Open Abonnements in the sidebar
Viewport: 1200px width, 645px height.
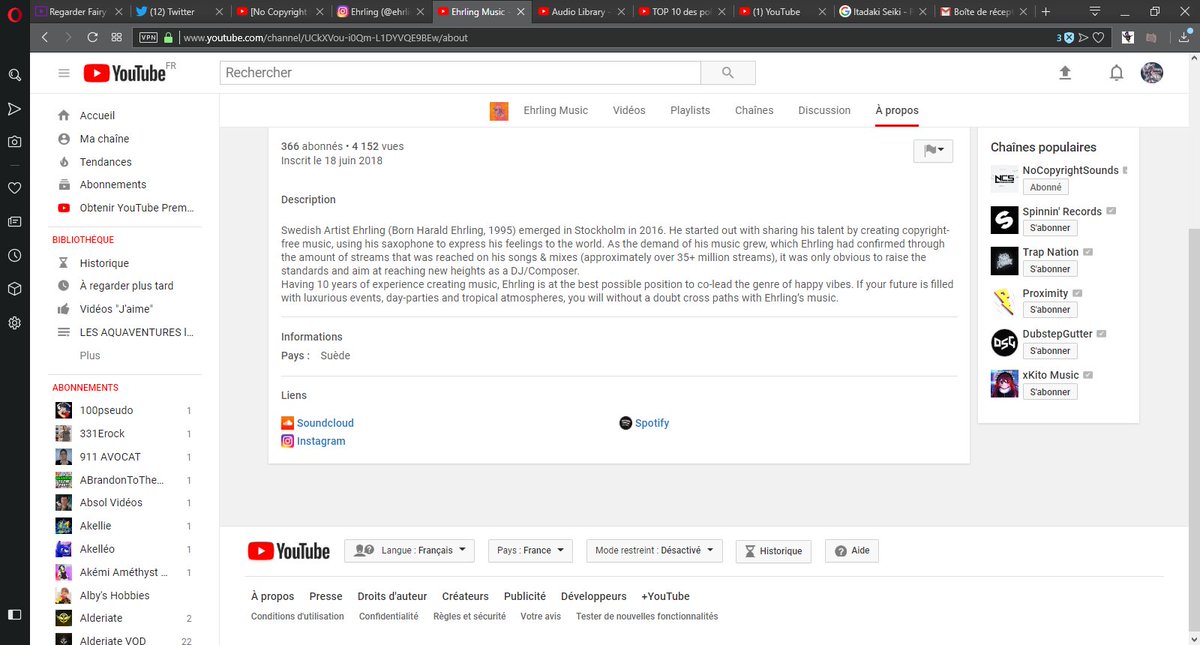coord(115,185)
